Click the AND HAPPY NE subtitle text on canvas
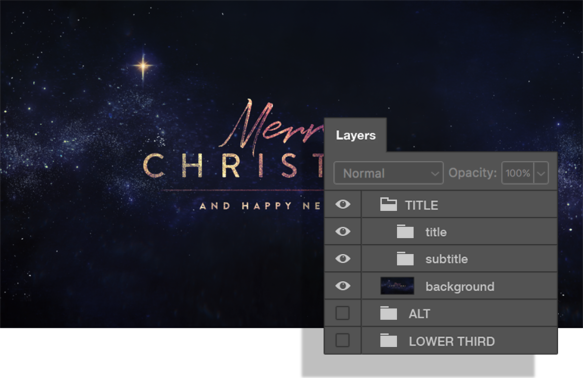583x378 pixels. [260, 206]
